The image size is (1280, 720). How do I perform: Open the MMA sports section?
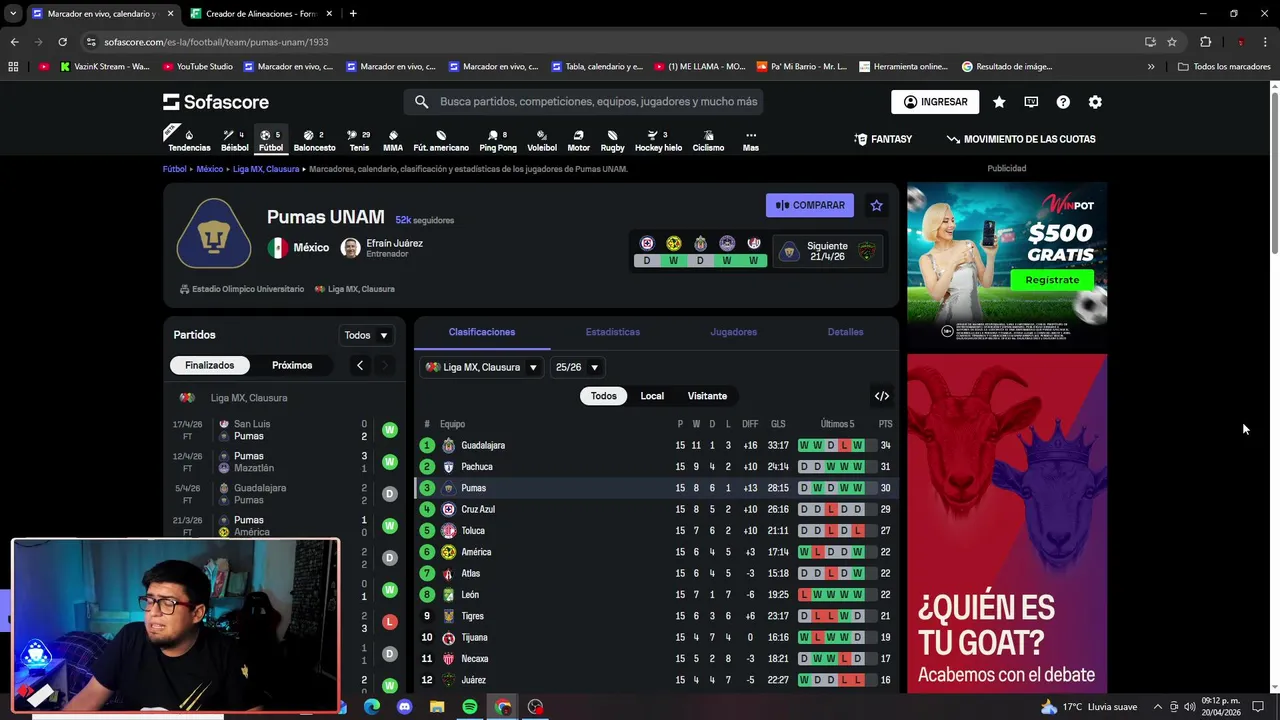click(393, 140)
